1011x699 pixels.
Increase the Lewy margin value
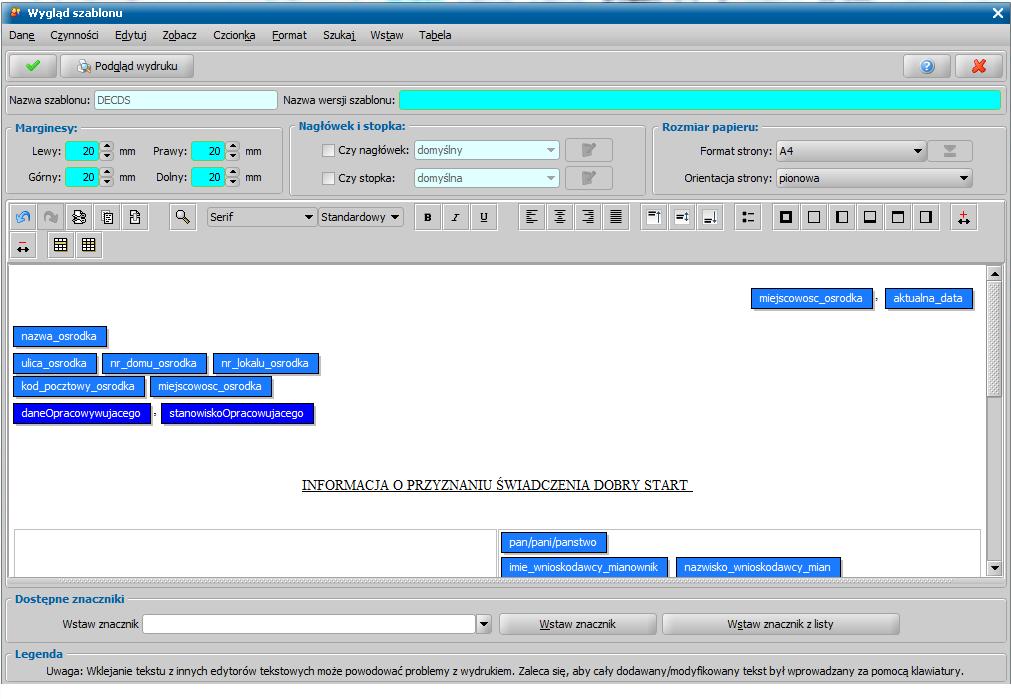(x=107, y=146)
